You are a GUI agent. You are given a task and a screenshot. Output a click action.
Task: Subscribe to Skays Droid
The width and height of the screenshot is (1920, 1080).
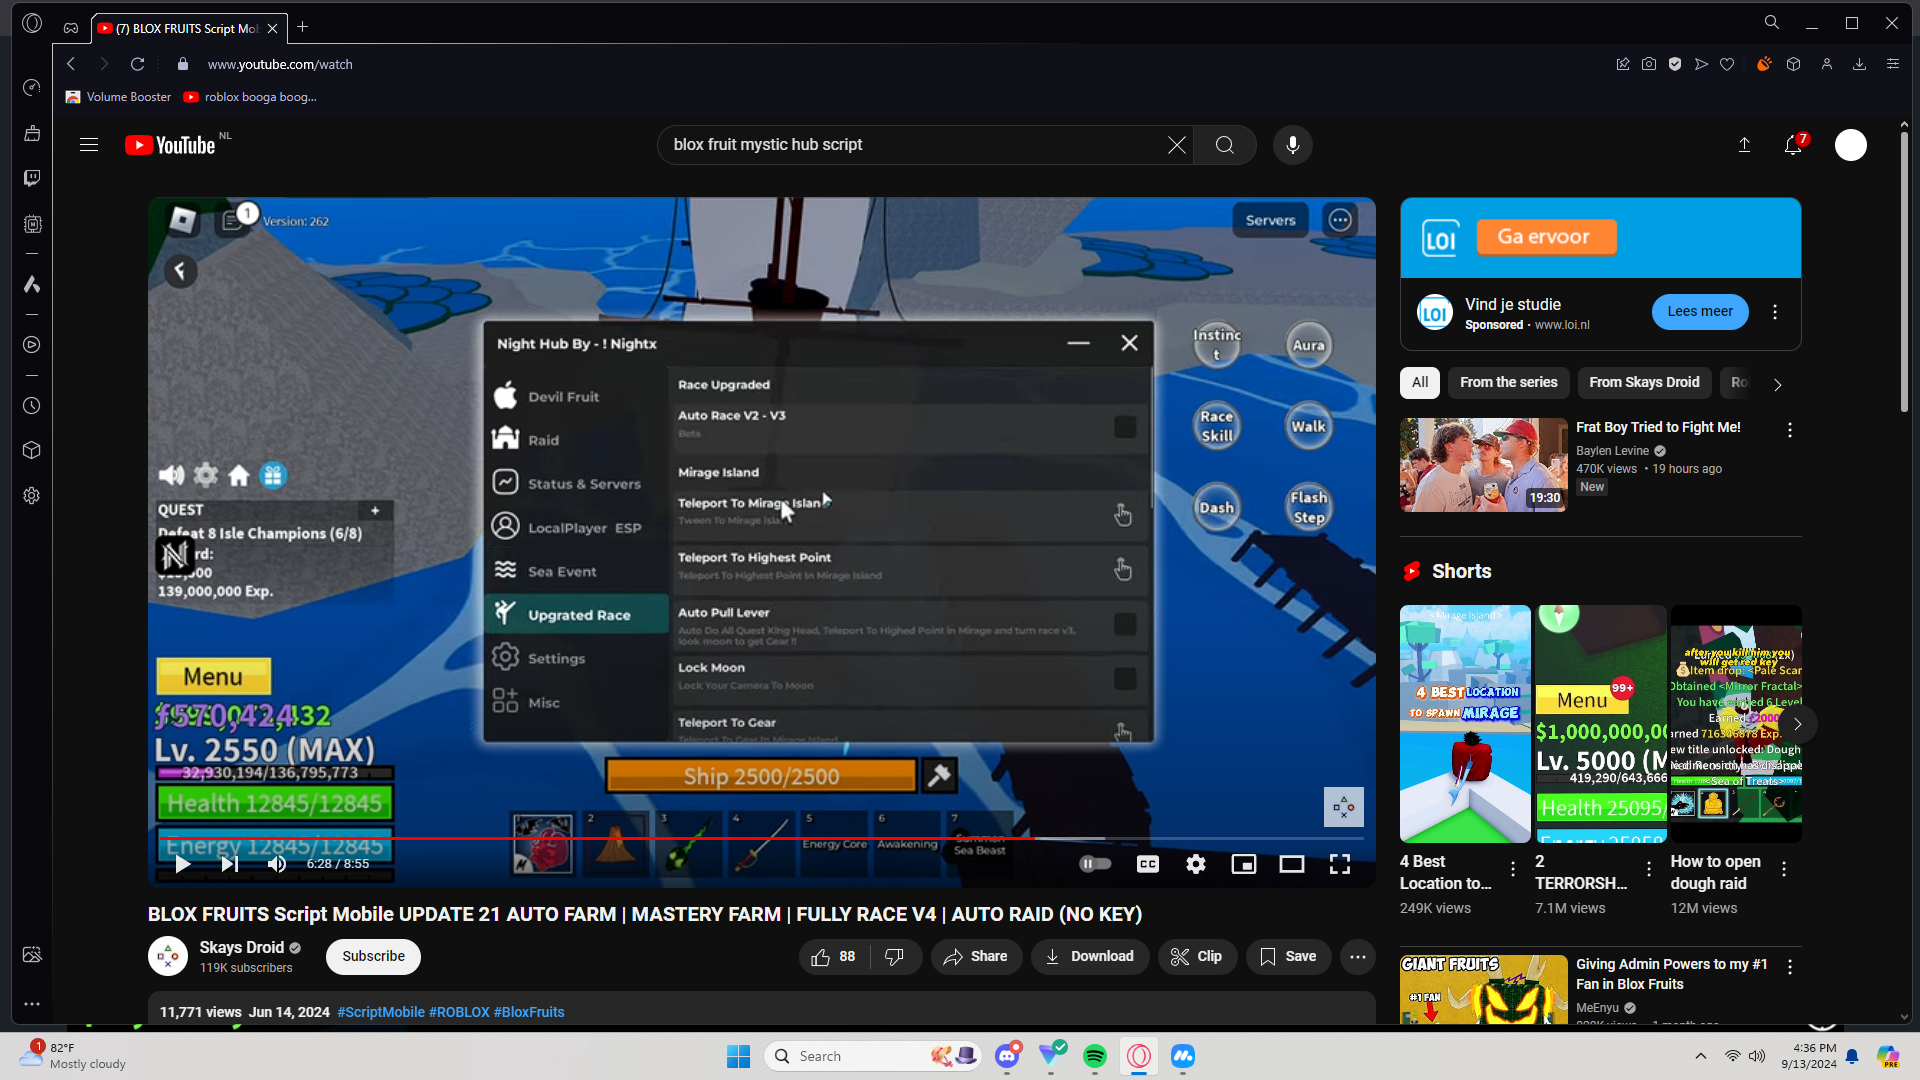(373, 957)
